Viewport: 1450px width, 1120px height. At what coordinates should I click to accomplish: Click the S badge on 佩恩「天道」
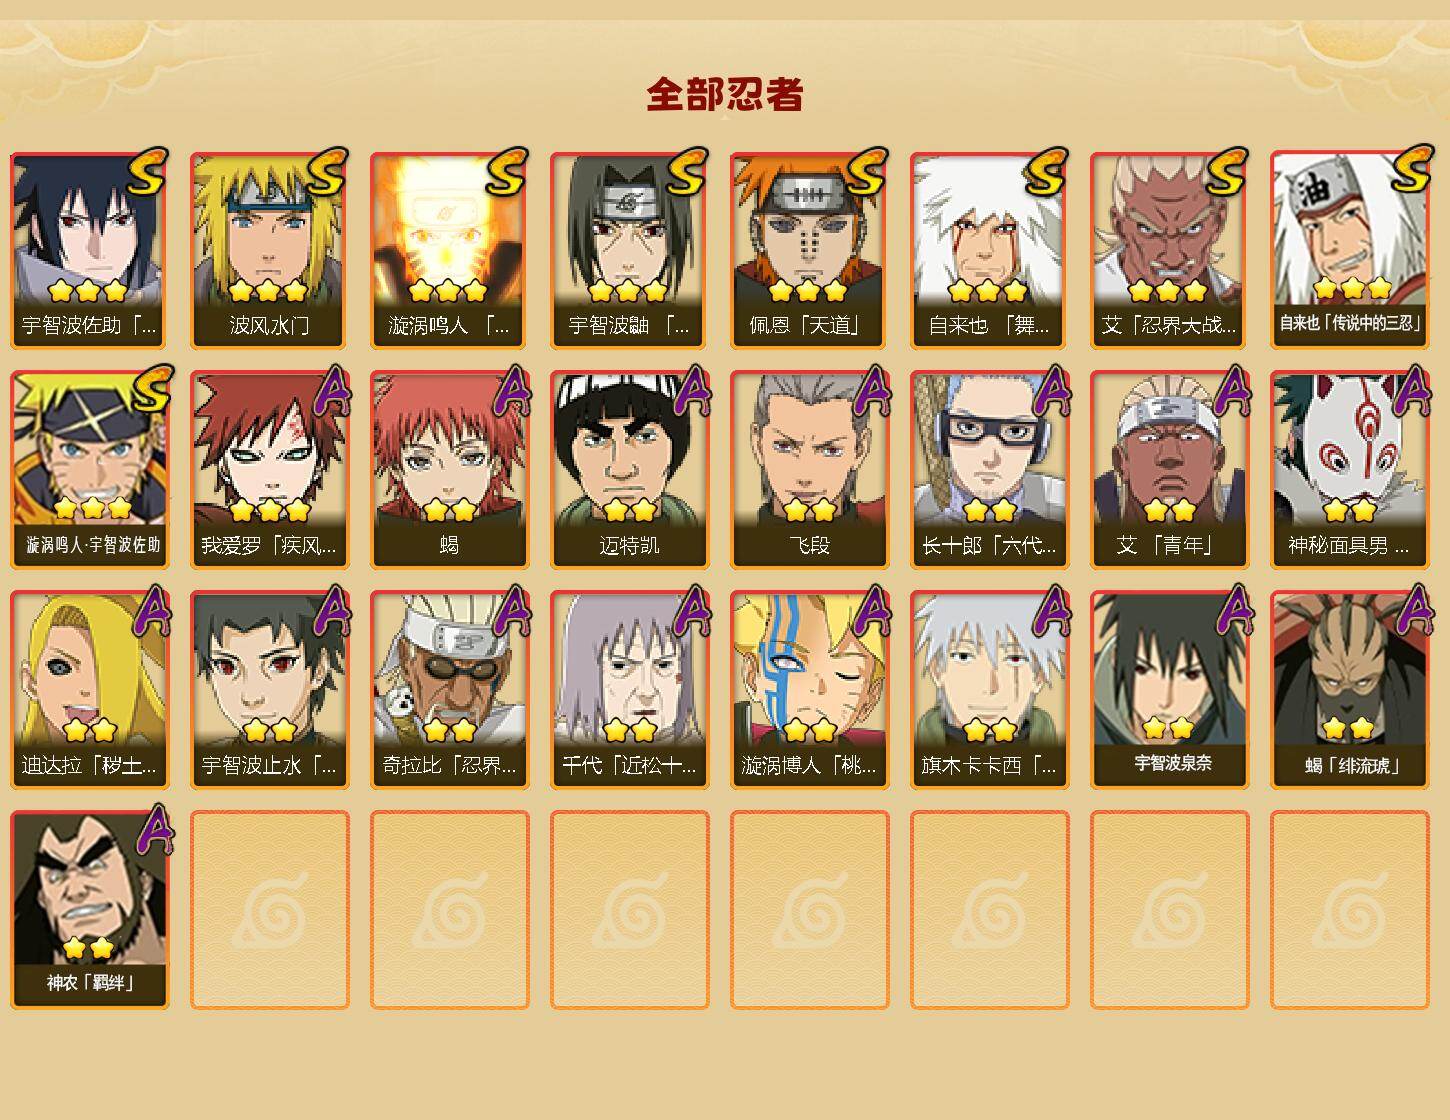pos(867,171)
